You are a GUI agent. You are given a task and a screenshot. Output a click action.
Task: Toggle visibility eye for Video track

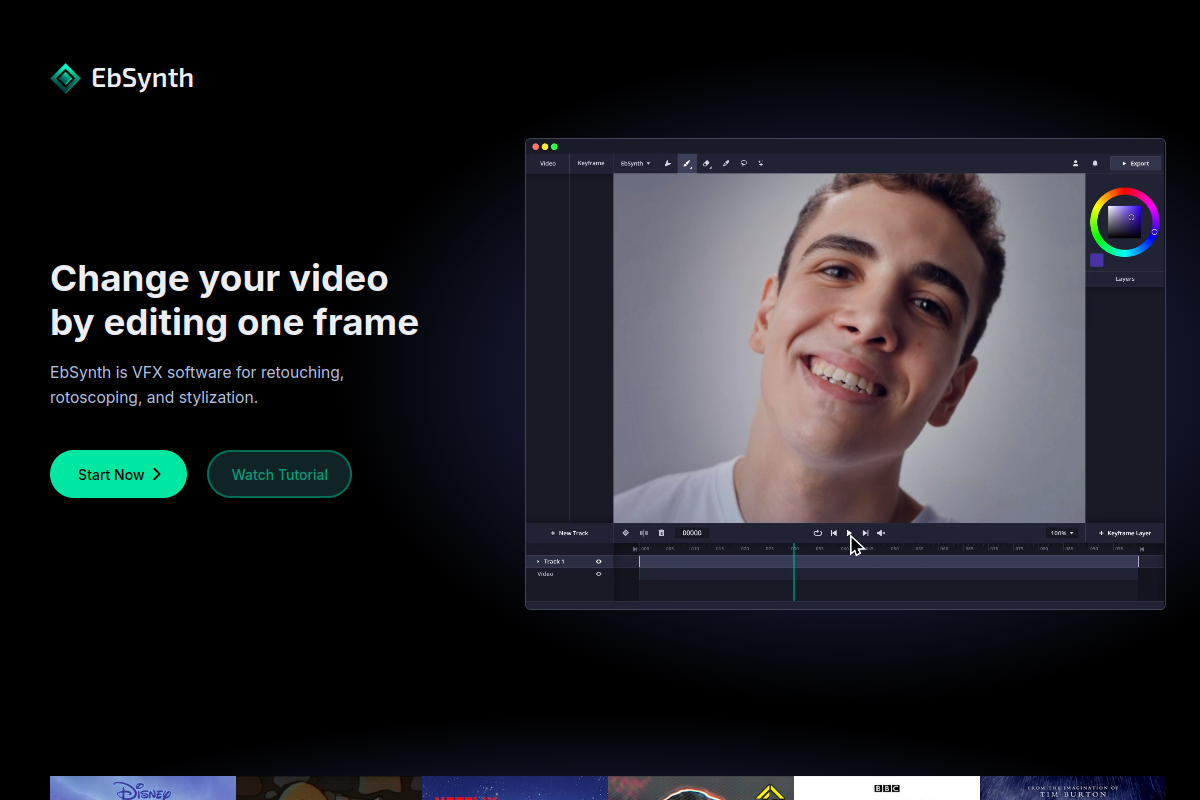pyautogui.click(x=599, y=574)
